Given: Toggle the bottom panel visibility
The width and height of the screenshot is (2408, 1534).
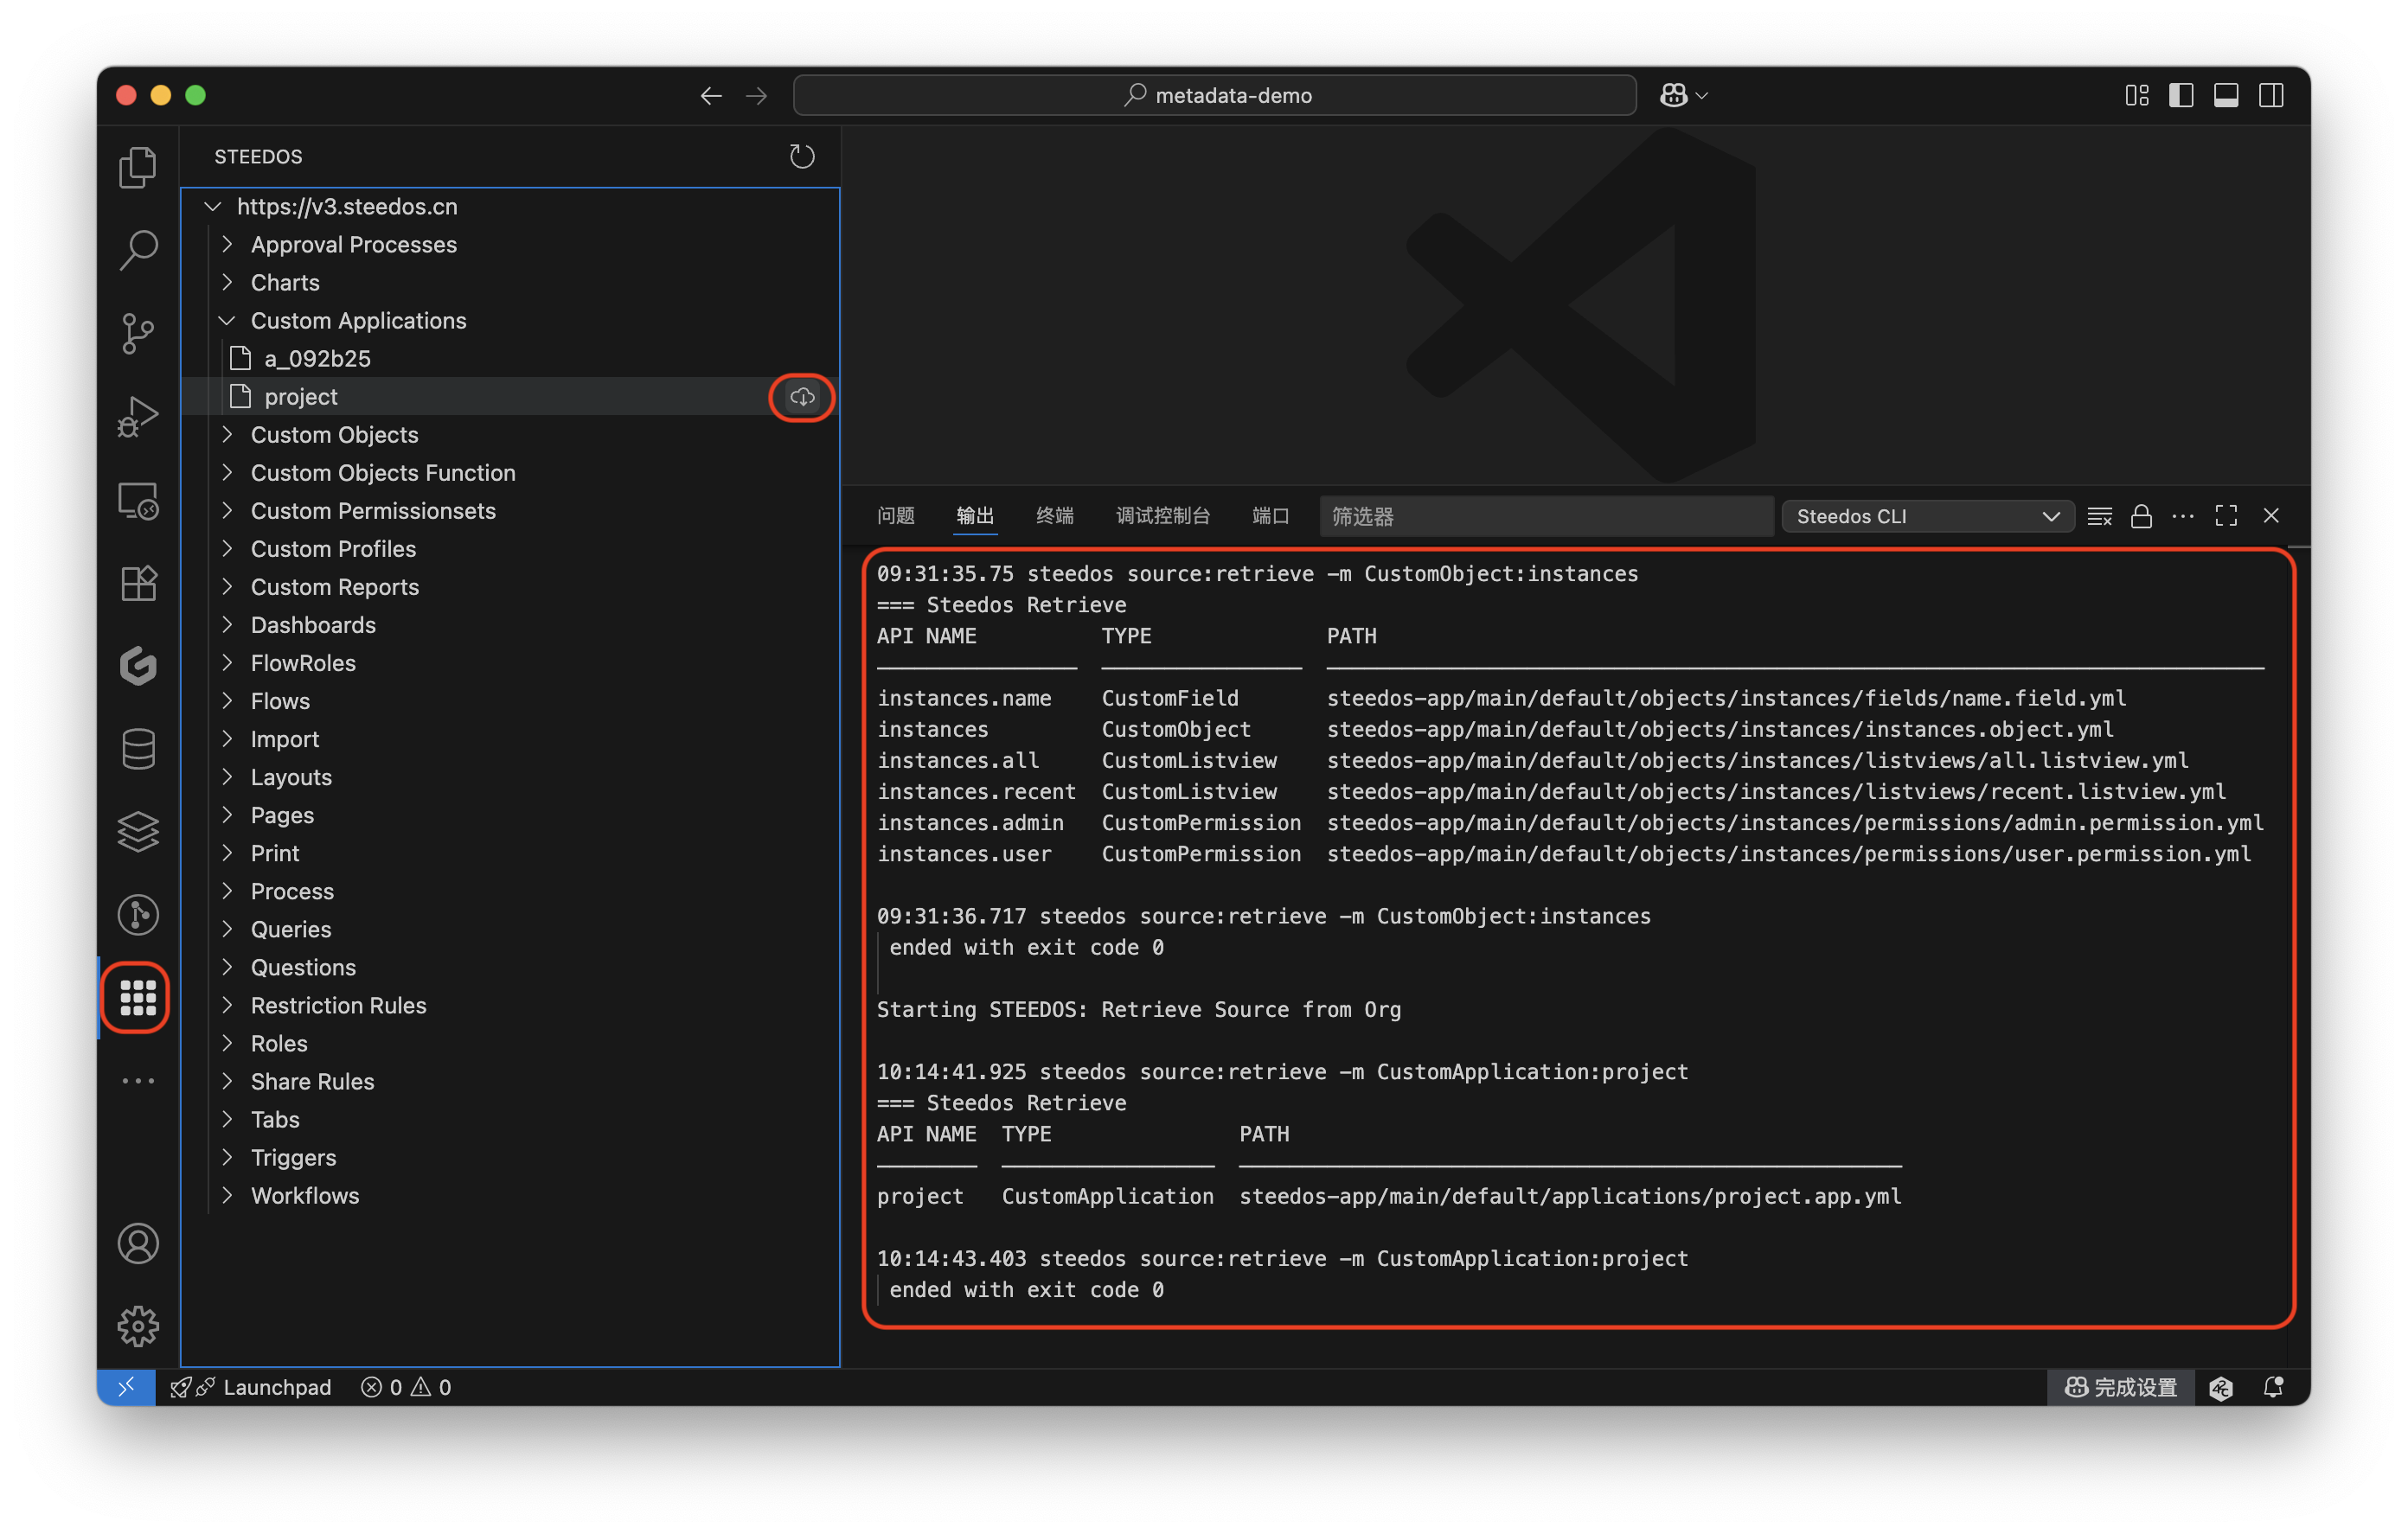Looking at the screenshot, I should [x=2226, y=95].
